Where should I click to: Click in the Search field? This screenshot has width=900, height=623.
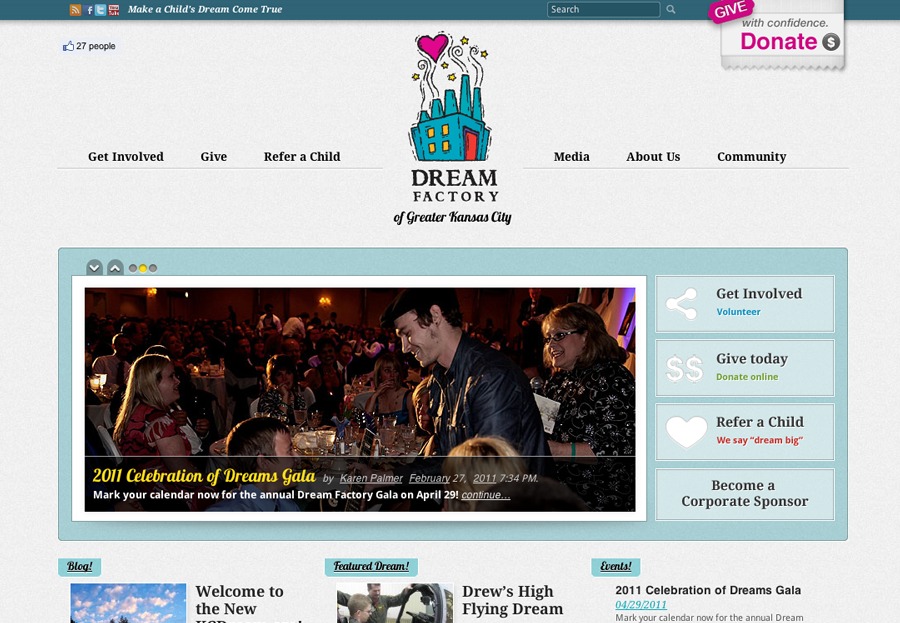(x=603, y=9)
